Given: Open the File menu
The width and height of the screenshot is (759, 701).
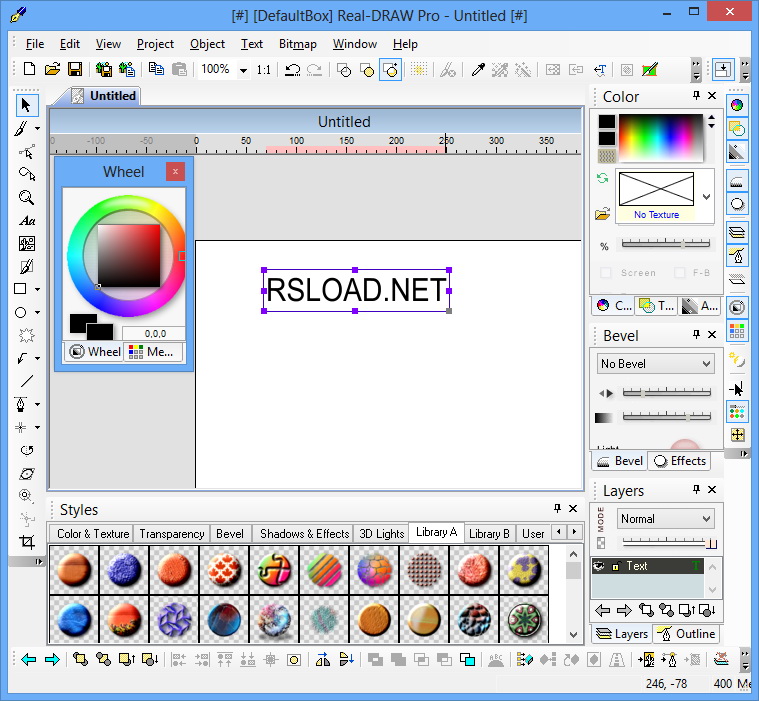Looking at the screenshot, I should pyautogui.click(x=35, y=44).
